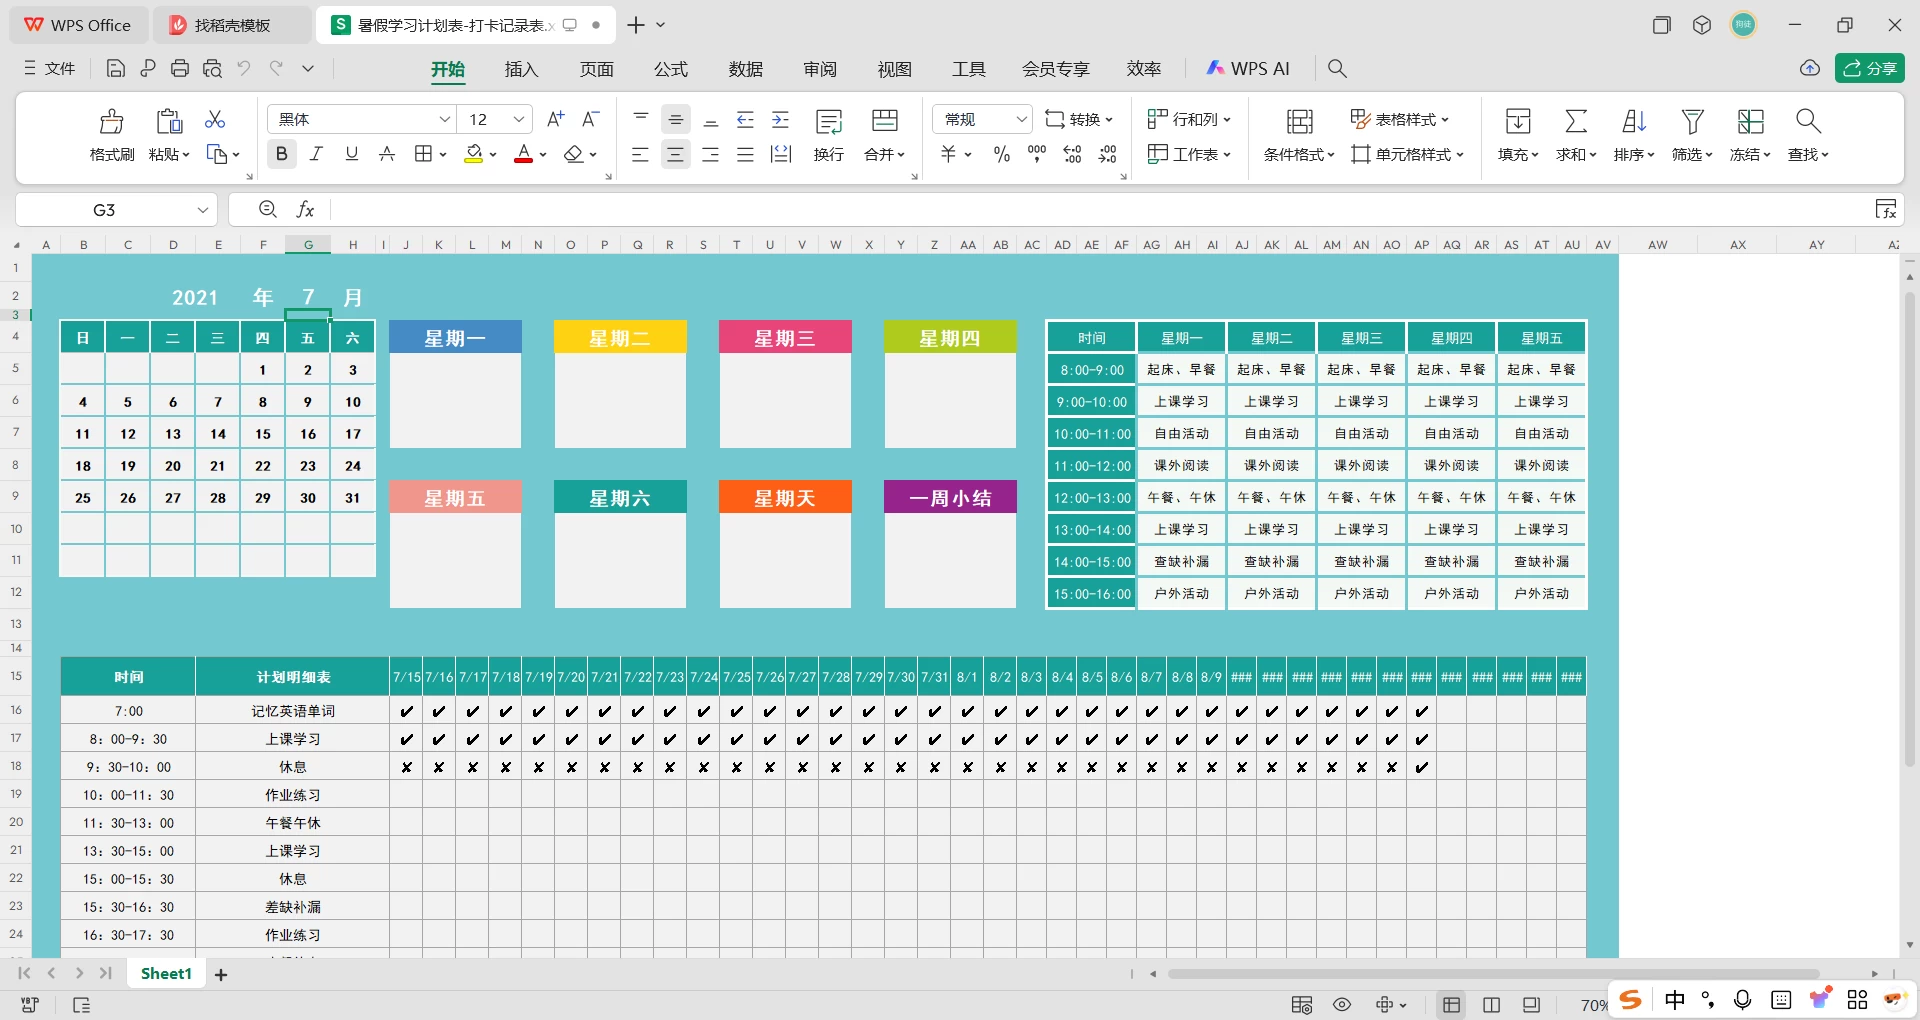Open the Review (审阅) ribbon tab
The image size is (1920, 1020).
coord(820,68)
